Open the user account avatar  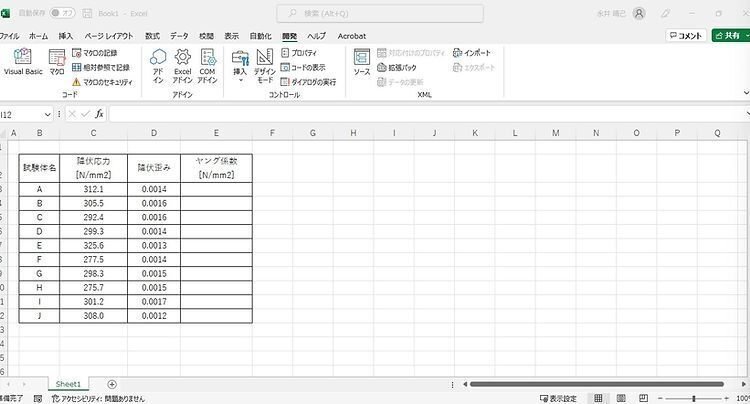click(x=639, y=13)
